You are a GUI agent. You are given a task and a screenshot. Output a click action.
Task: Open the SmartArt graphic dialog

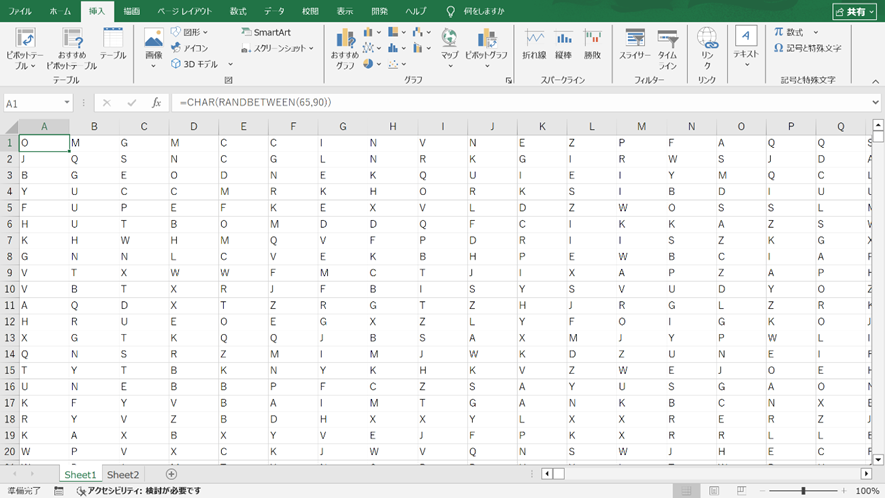point(265,32)
